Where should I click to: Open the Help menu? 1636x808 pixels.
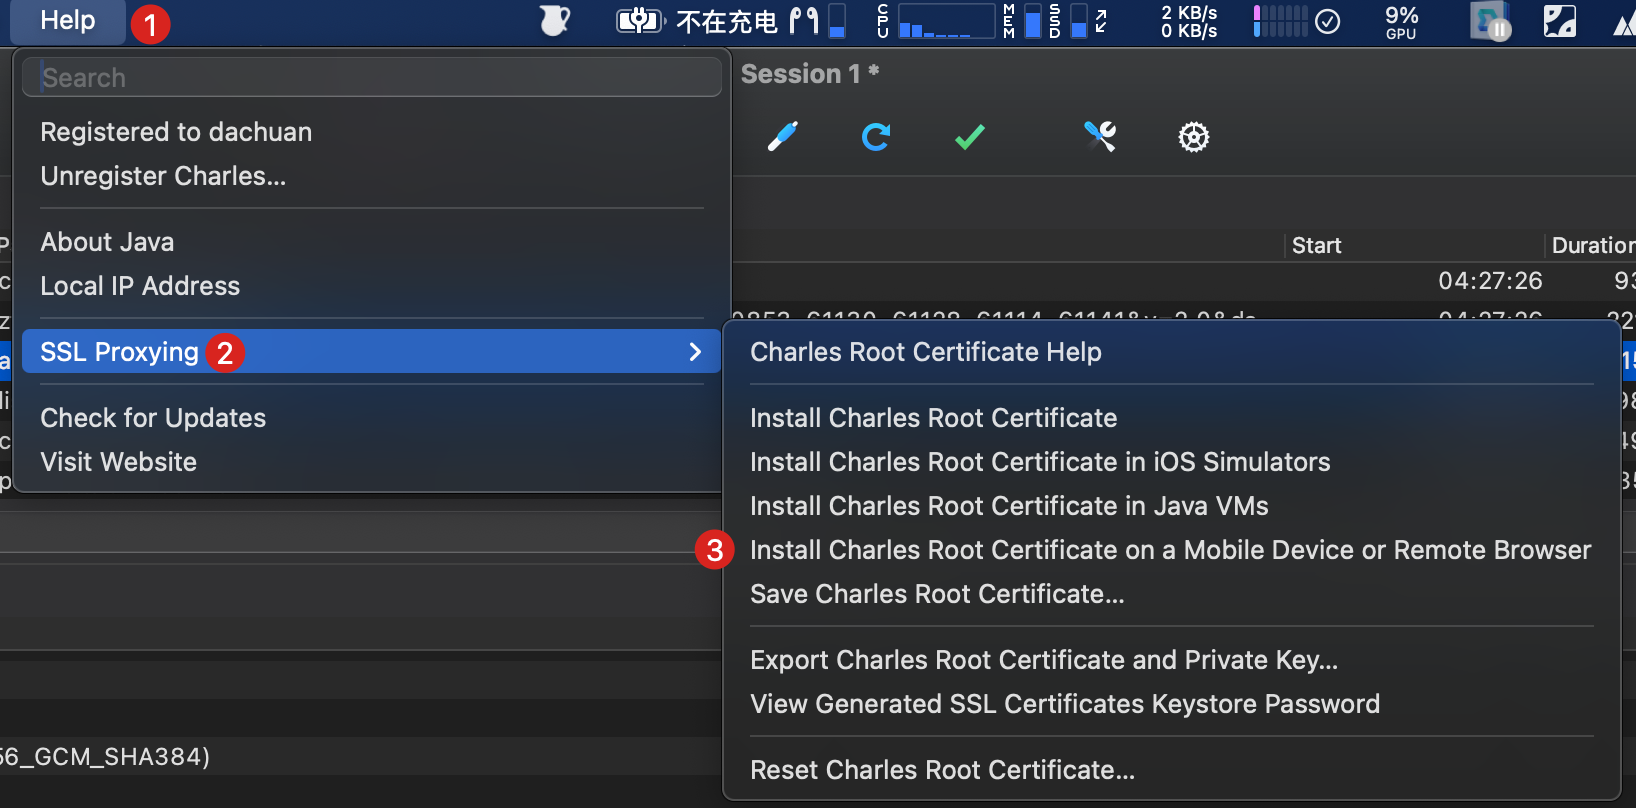[x=68, y=20]
